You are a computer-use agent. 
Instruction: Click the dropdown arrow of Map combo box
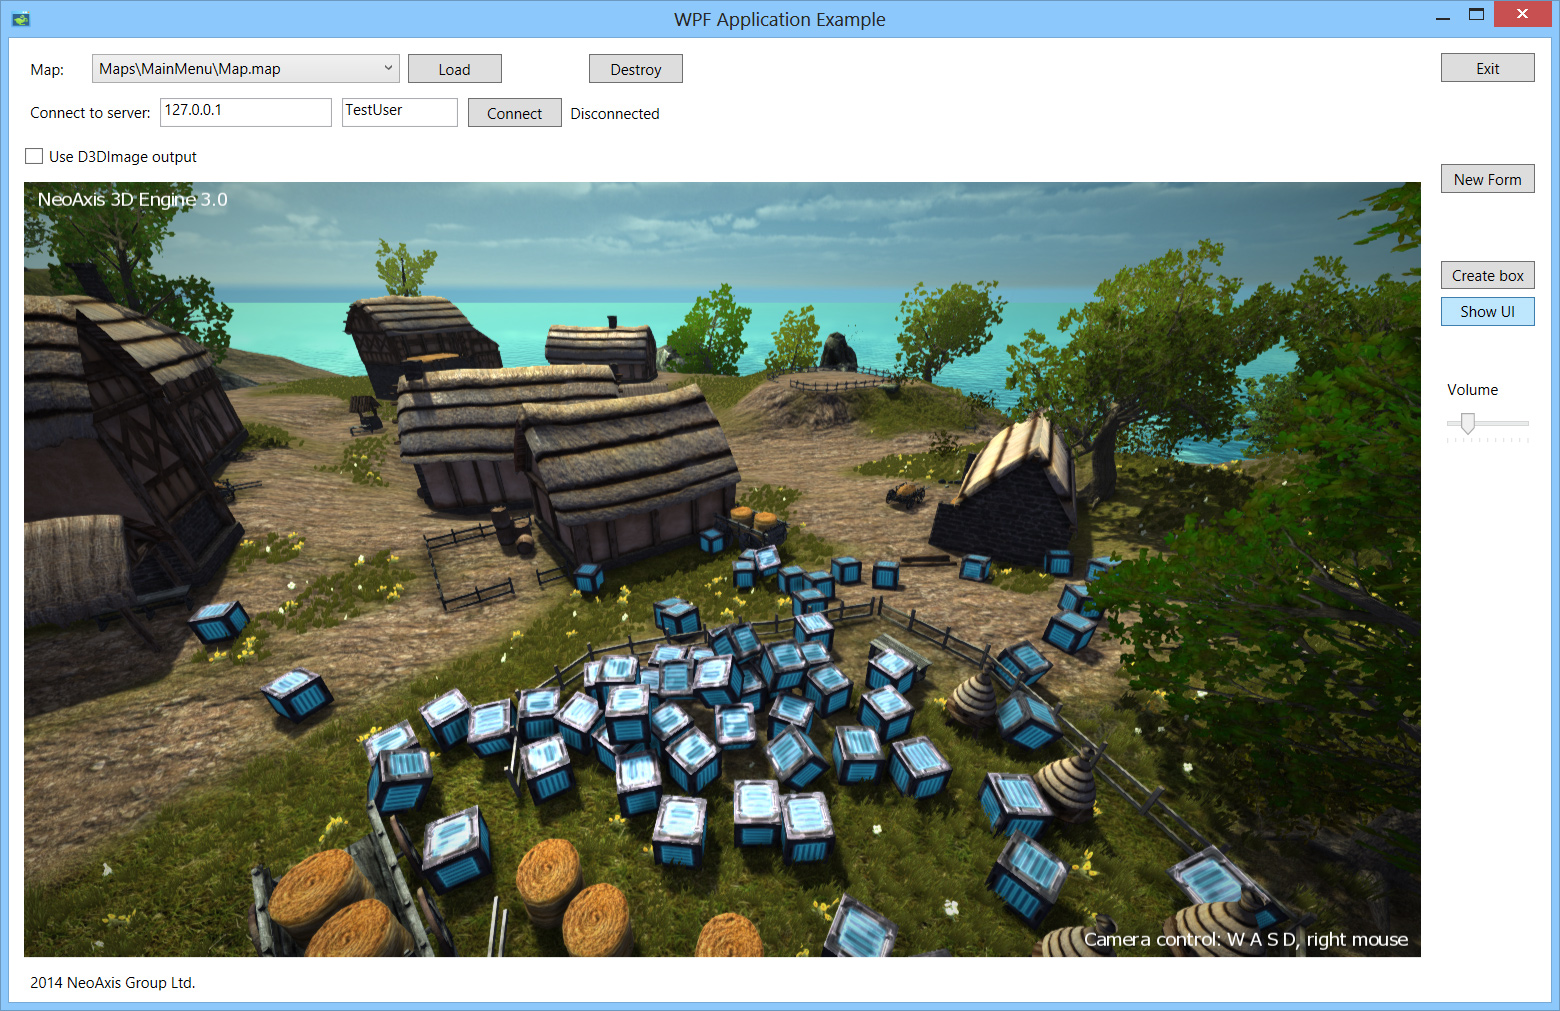[388, 69]
